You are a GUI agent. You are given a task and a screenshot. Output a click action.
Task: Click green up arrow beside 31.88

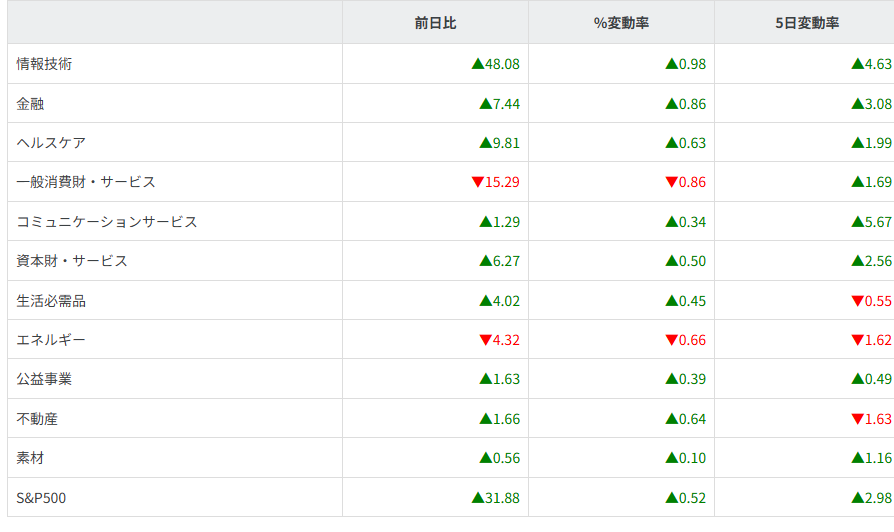(477, 498)
